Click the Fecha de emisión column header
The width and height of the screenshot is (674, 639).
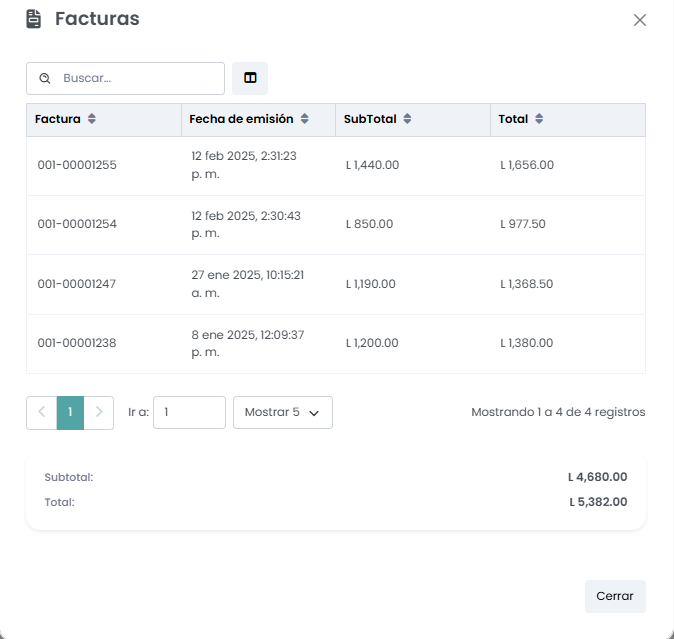241,119
